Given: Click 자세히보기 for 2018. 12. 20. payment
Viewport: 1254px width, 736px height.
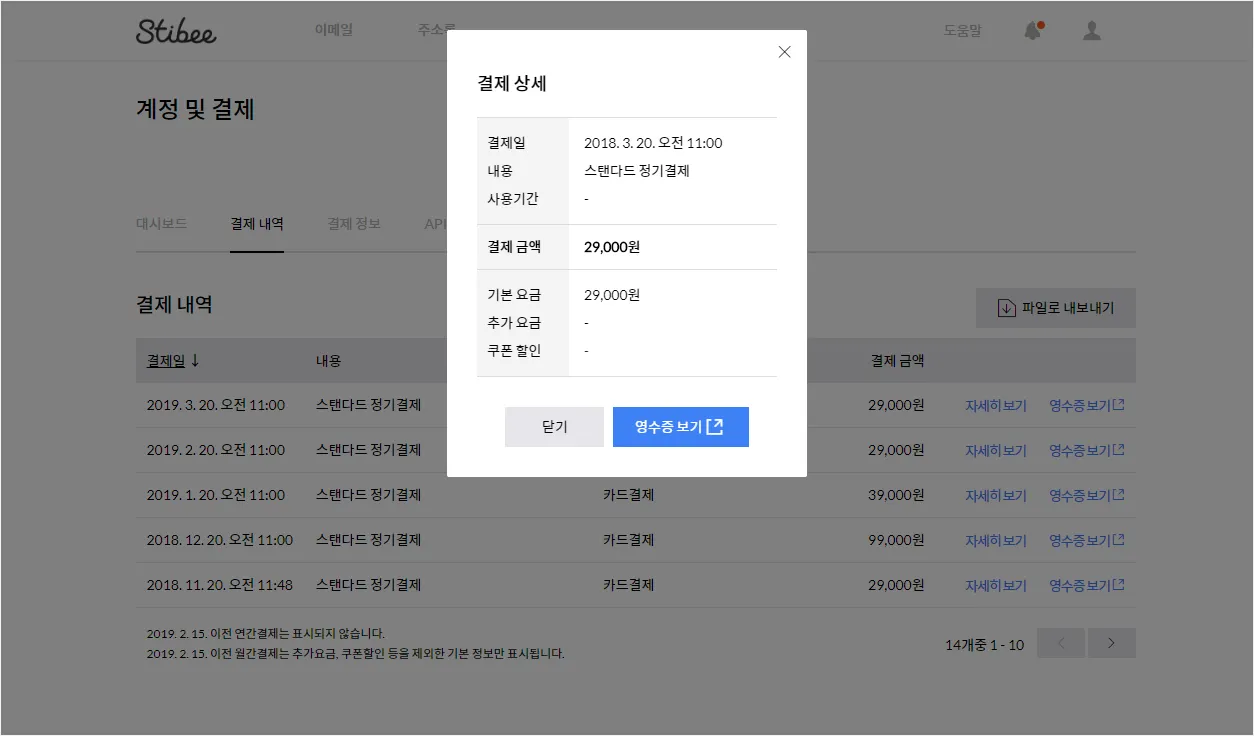Looking at the screenshot, I should [x=996, y=541].
